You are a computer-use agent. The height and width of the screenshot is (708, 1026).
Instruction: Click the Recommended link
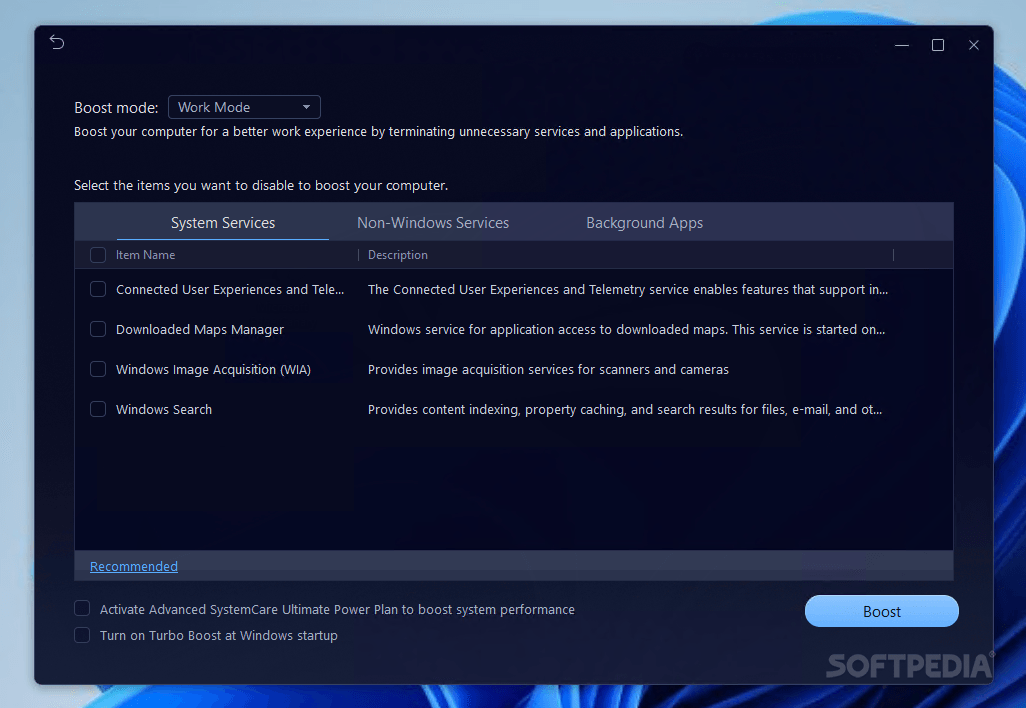tap(133, 567)
